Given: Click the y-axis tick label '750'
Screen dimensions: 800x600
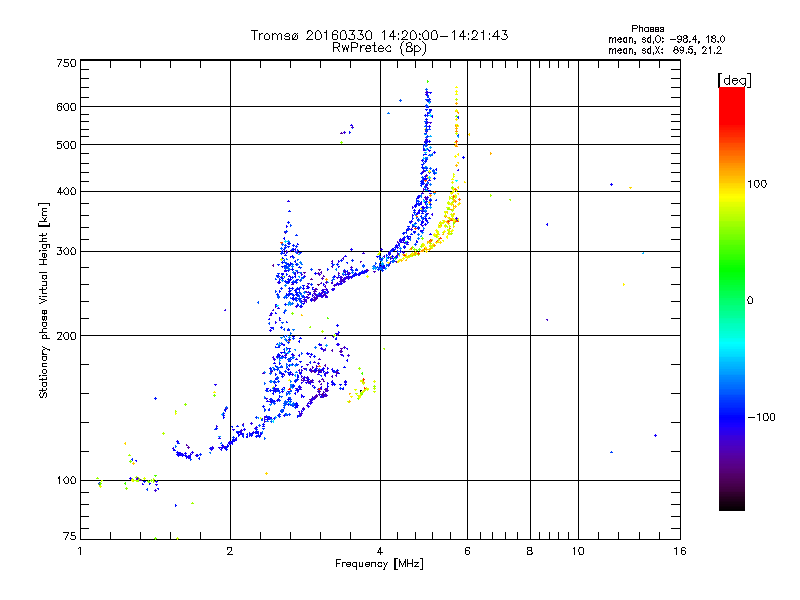Looking at the screenshot, I should point(66,63).
